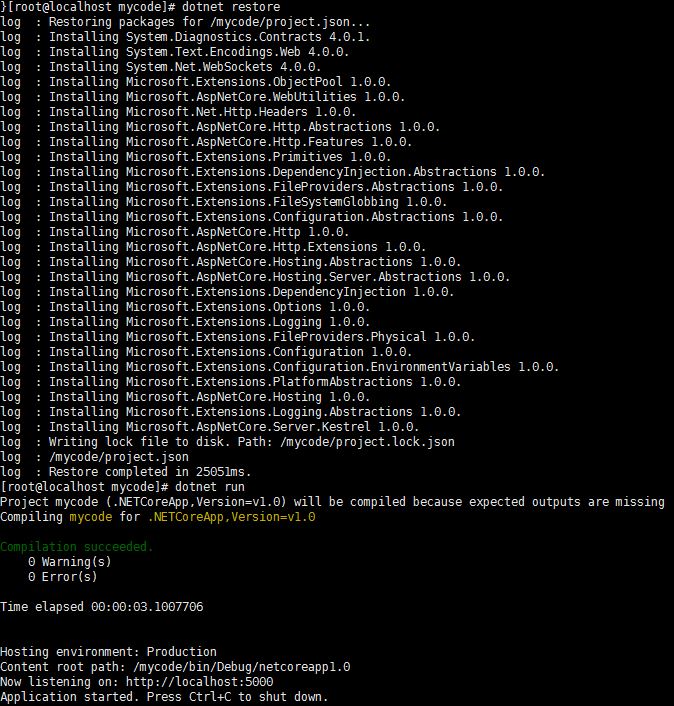Select 'Microsoft.Extensions.Configuration.EnvironmentVariables 1.0.0.' text
674x706 pixels.
tap(342, 367)
